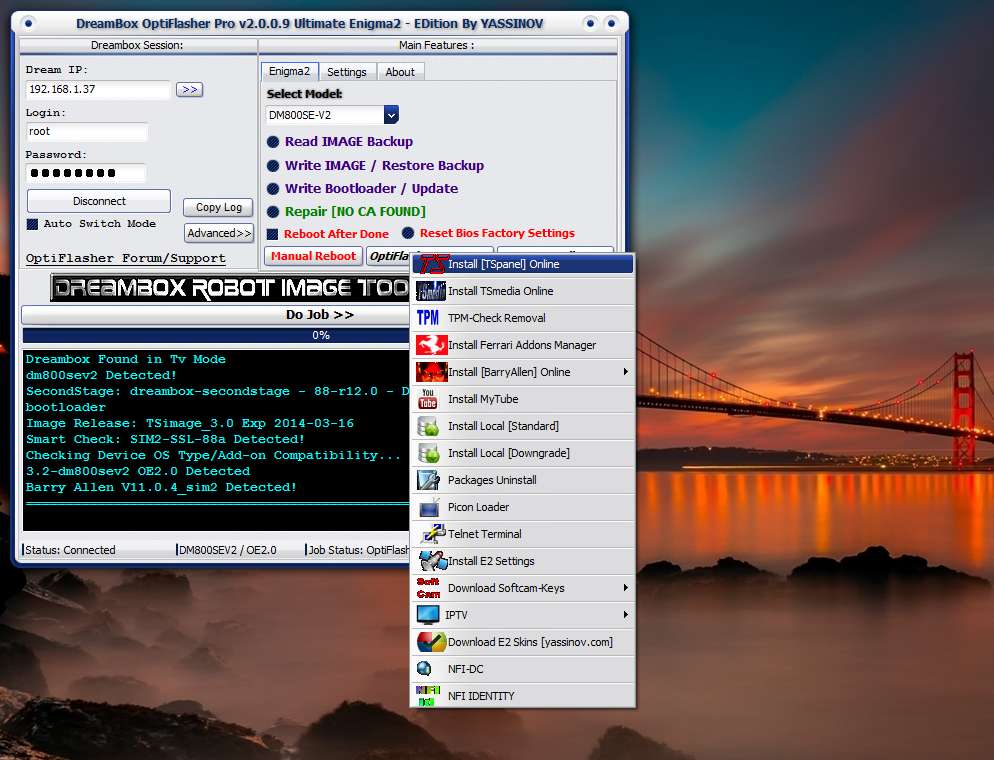Click the Install Local Standard package icon
Screen dimensions: 994x760
click(x=429, y=426)
